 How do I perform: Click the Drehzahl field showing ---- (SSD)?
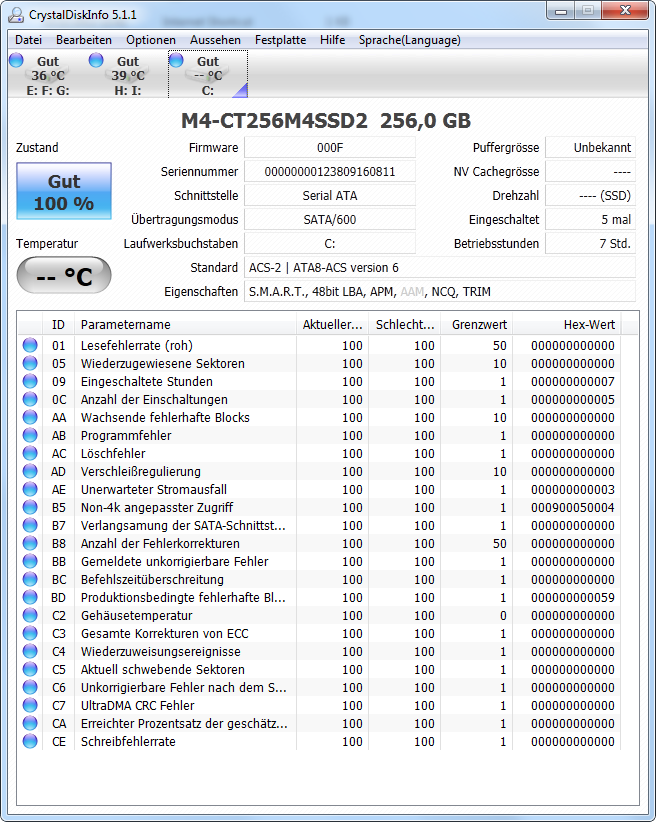click(x=590, y=196)
